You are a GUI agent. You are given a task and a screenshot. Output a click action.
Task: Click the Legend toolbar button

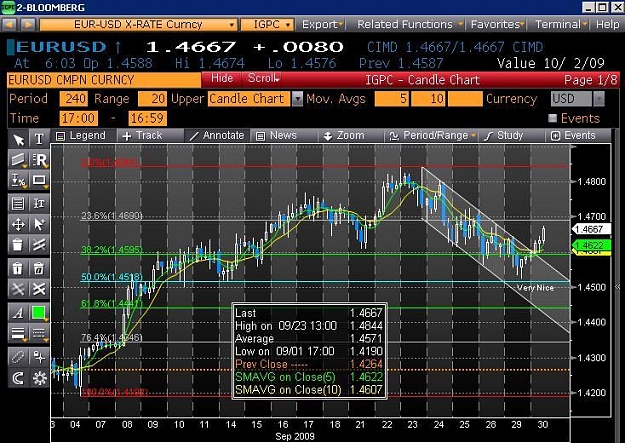pos(81,136)
